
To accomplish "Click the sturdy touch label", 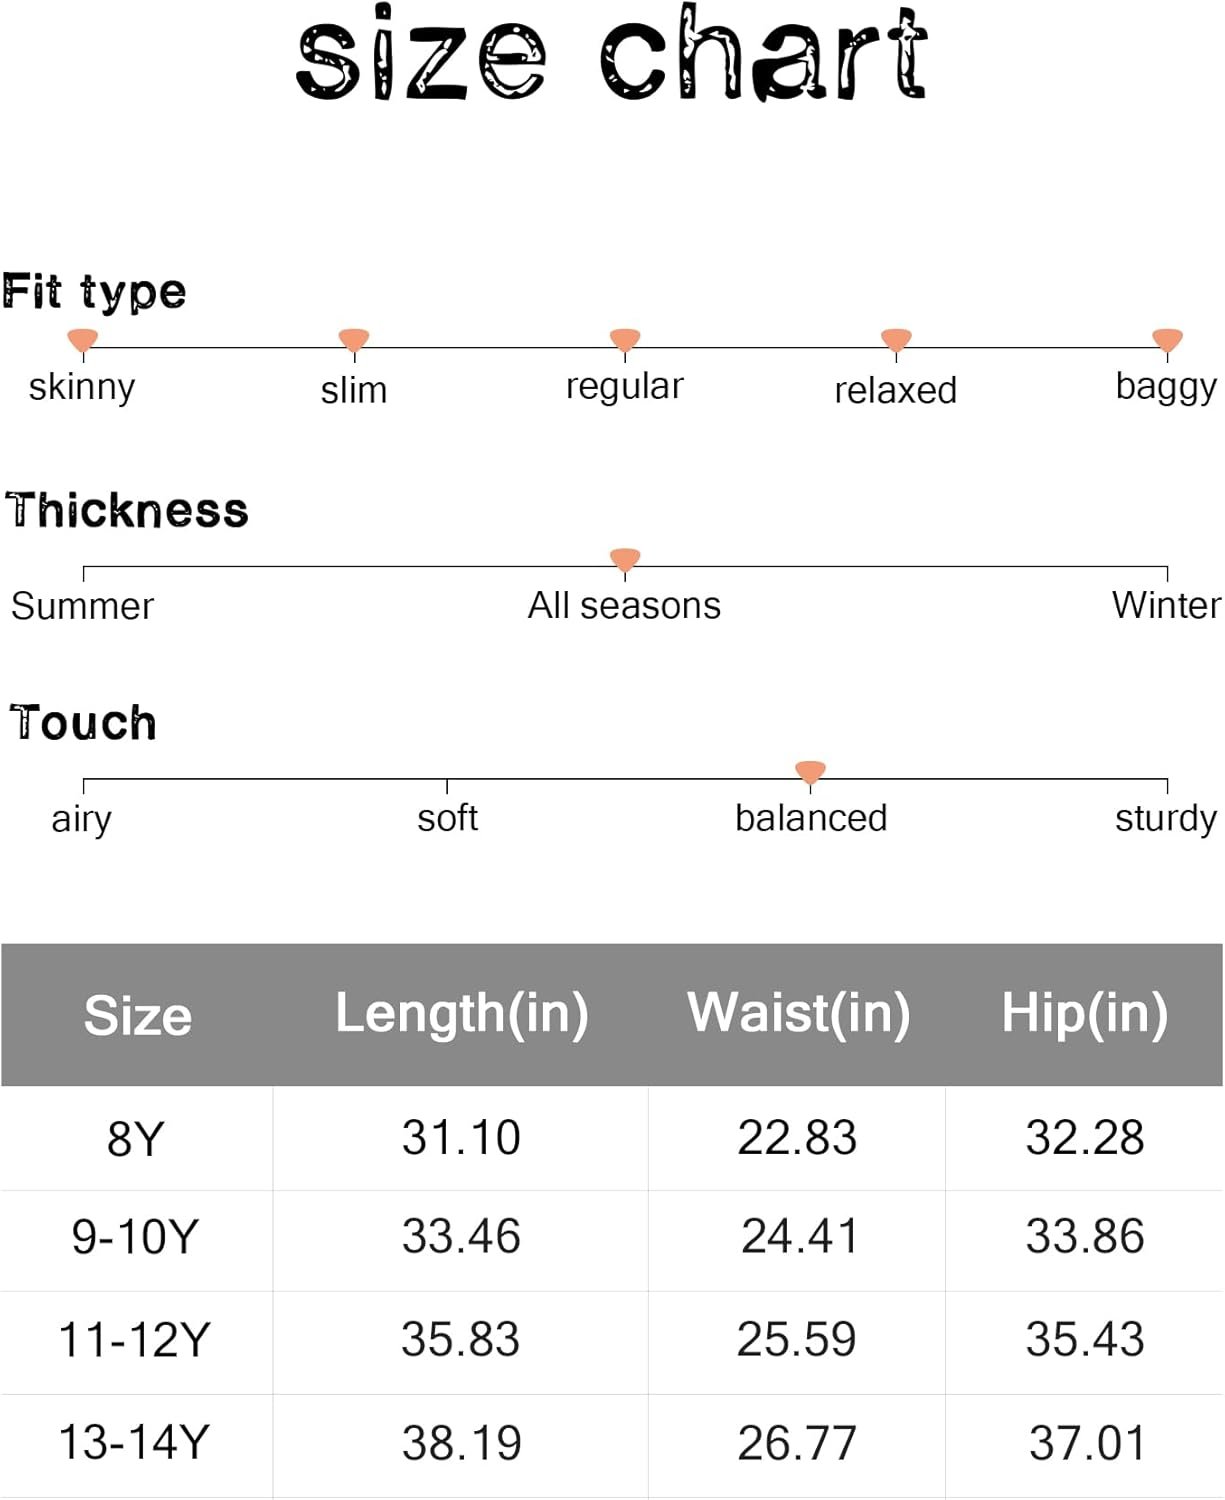I will point(1166,819).
